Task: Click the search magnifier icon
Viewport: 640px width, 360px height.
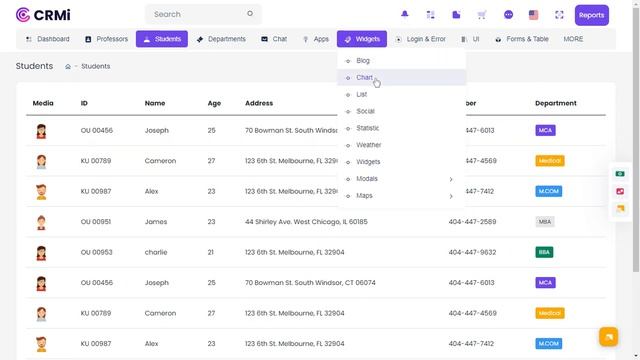Action: tap(250, 13)
